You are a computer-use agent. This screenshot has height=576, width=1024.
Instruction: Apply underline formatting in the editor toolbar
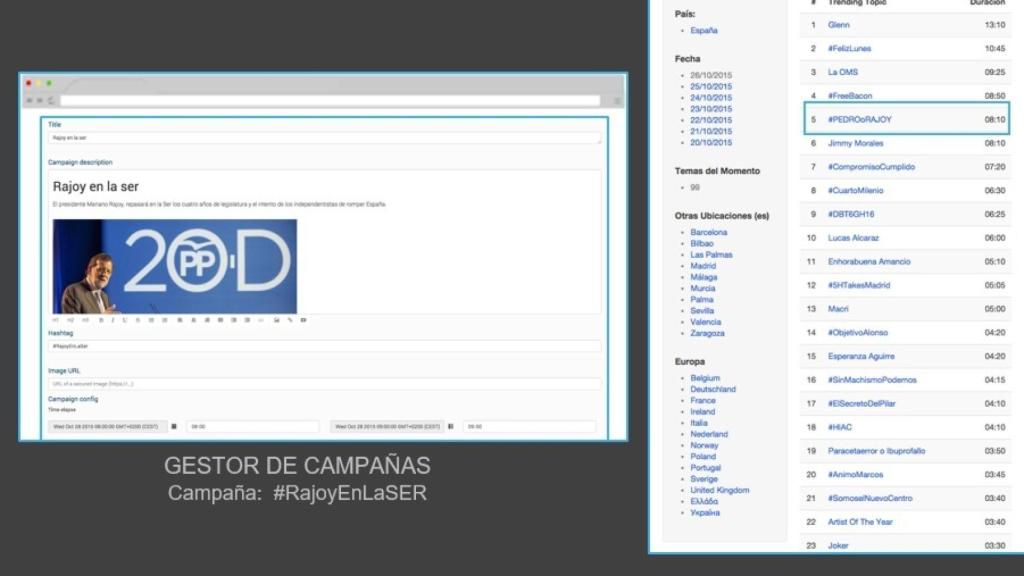click(x=124, y=320)
